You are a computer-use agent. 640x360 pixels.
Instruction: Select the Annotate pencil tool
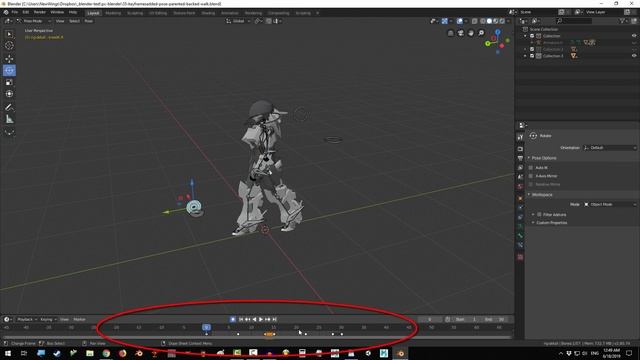coord(9,107)
